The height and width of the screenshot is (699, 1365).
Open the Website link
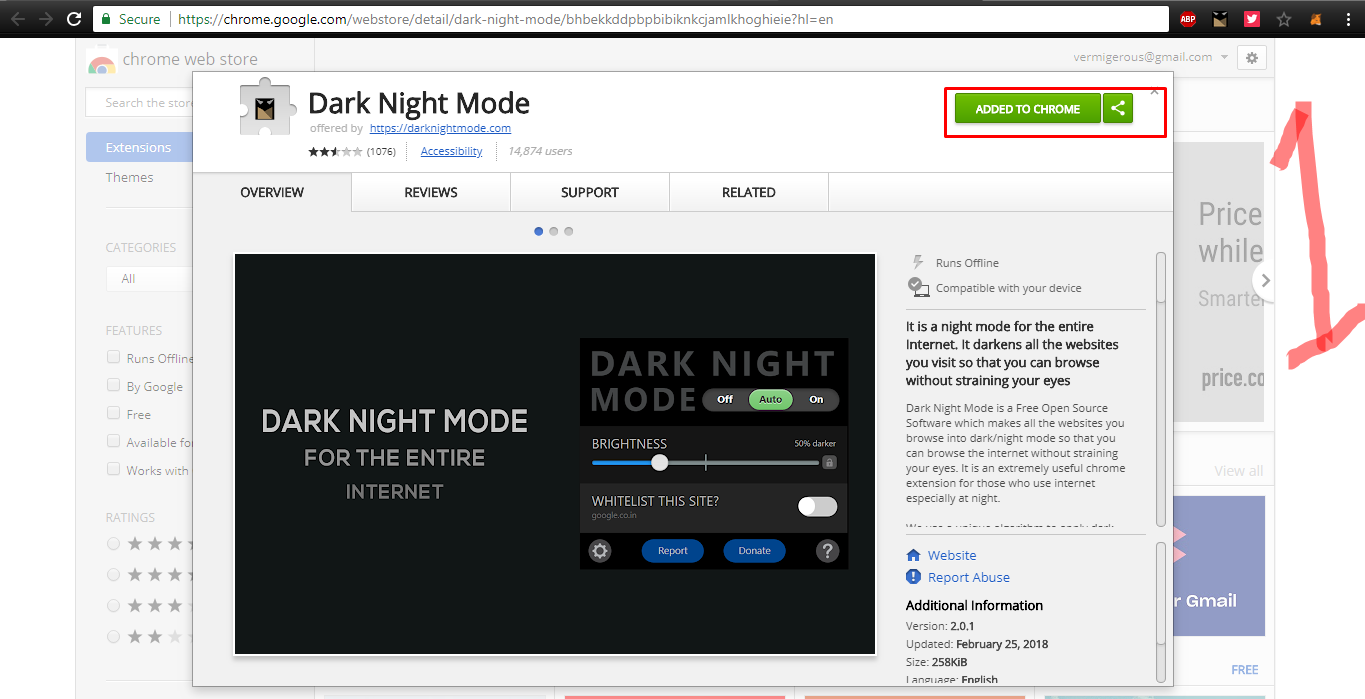[x=952, y=555]
